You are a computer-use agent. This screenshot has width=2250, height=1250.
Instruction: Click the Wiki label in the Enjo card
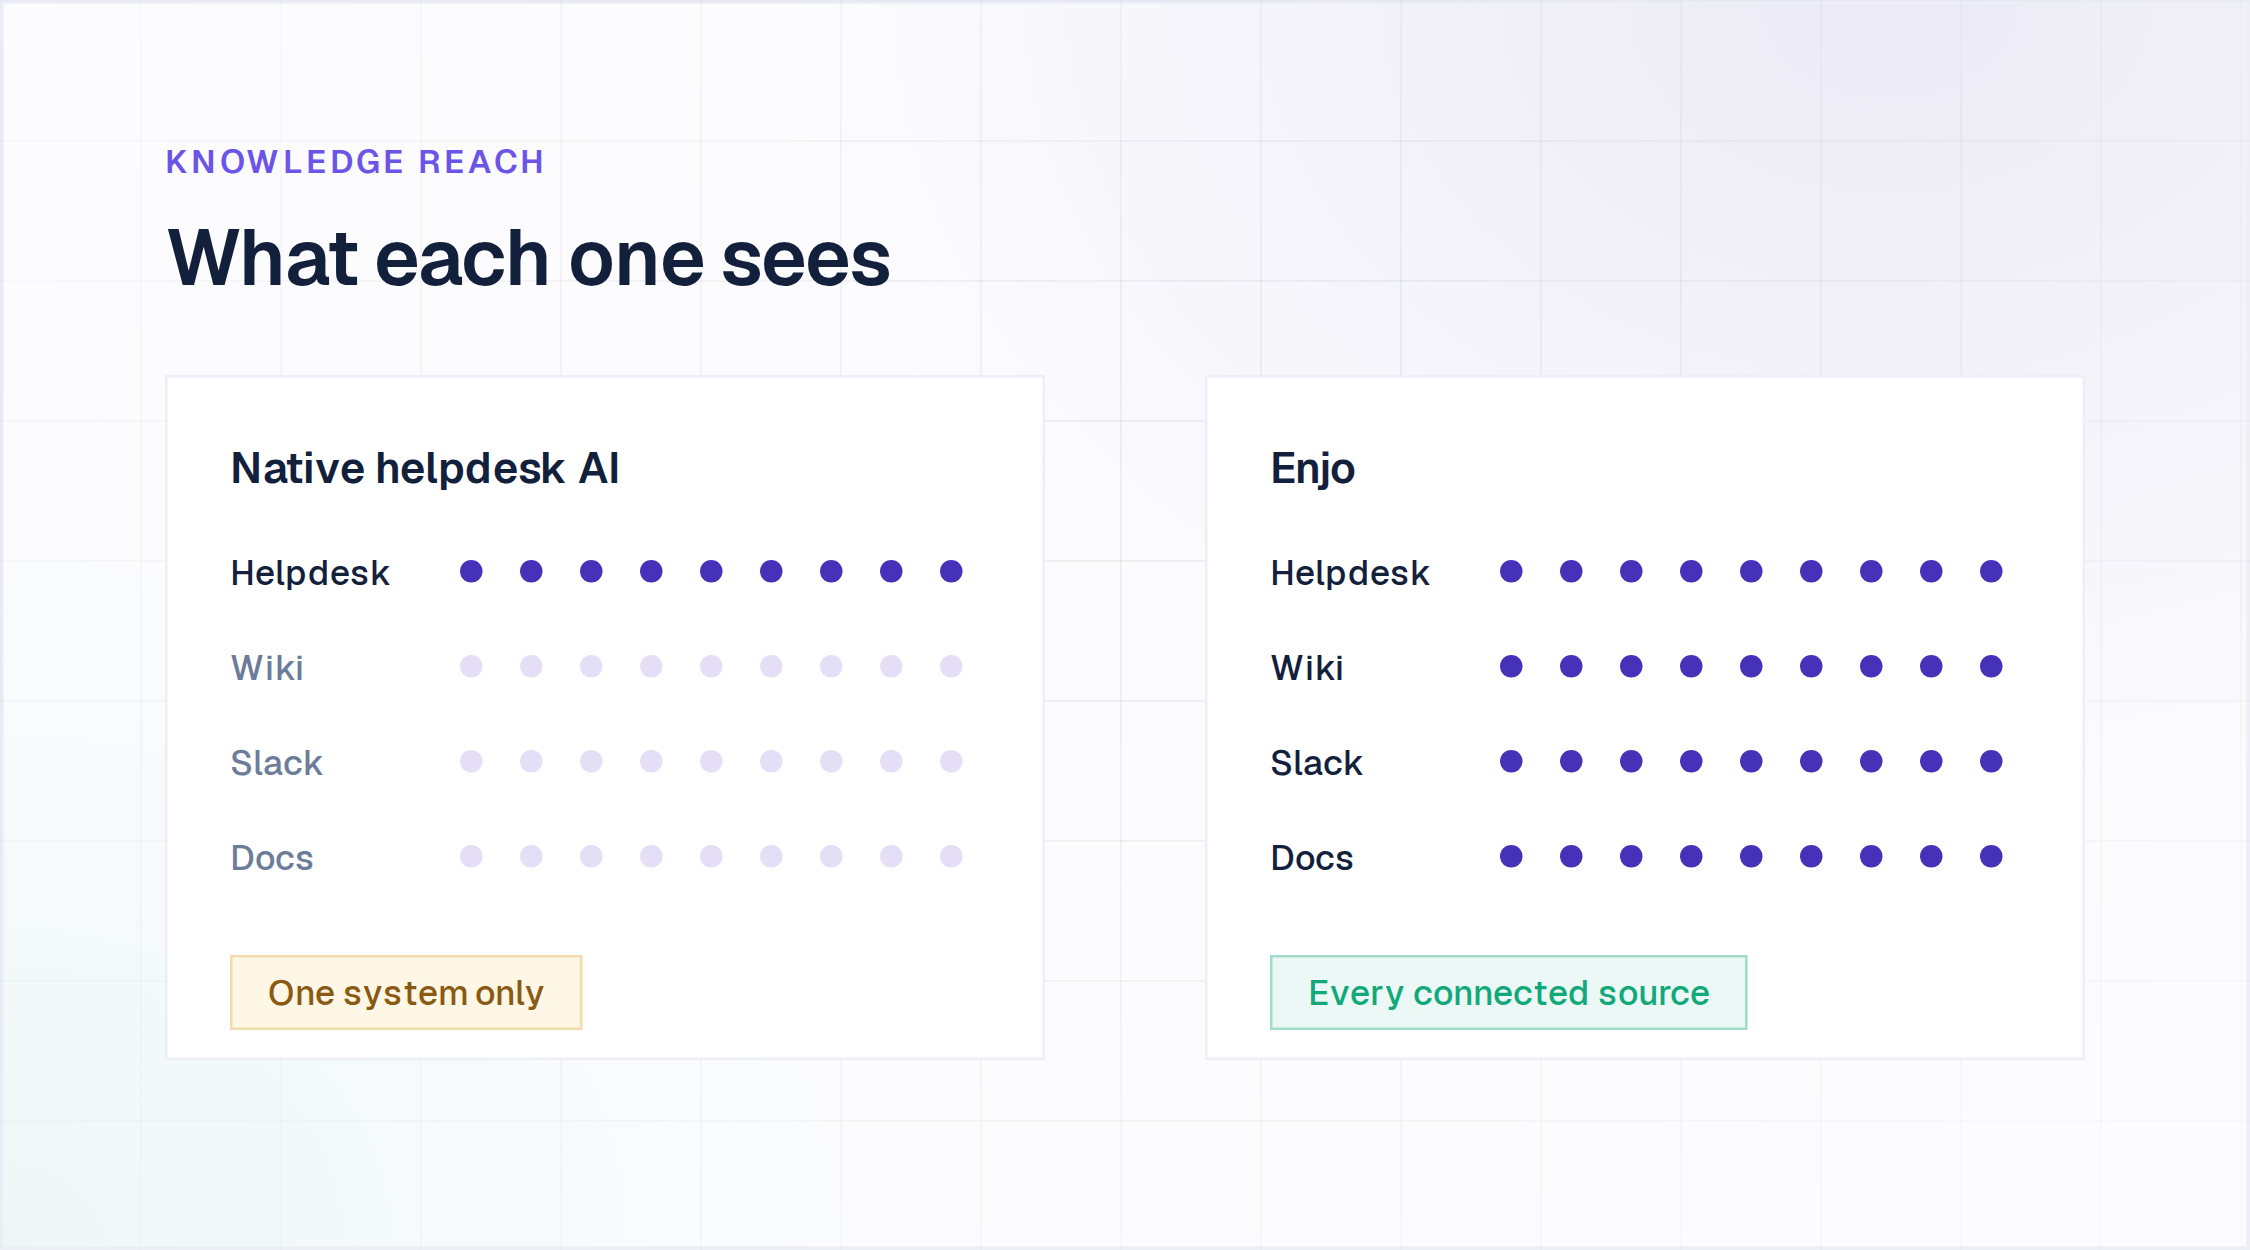pos(1307,668)
